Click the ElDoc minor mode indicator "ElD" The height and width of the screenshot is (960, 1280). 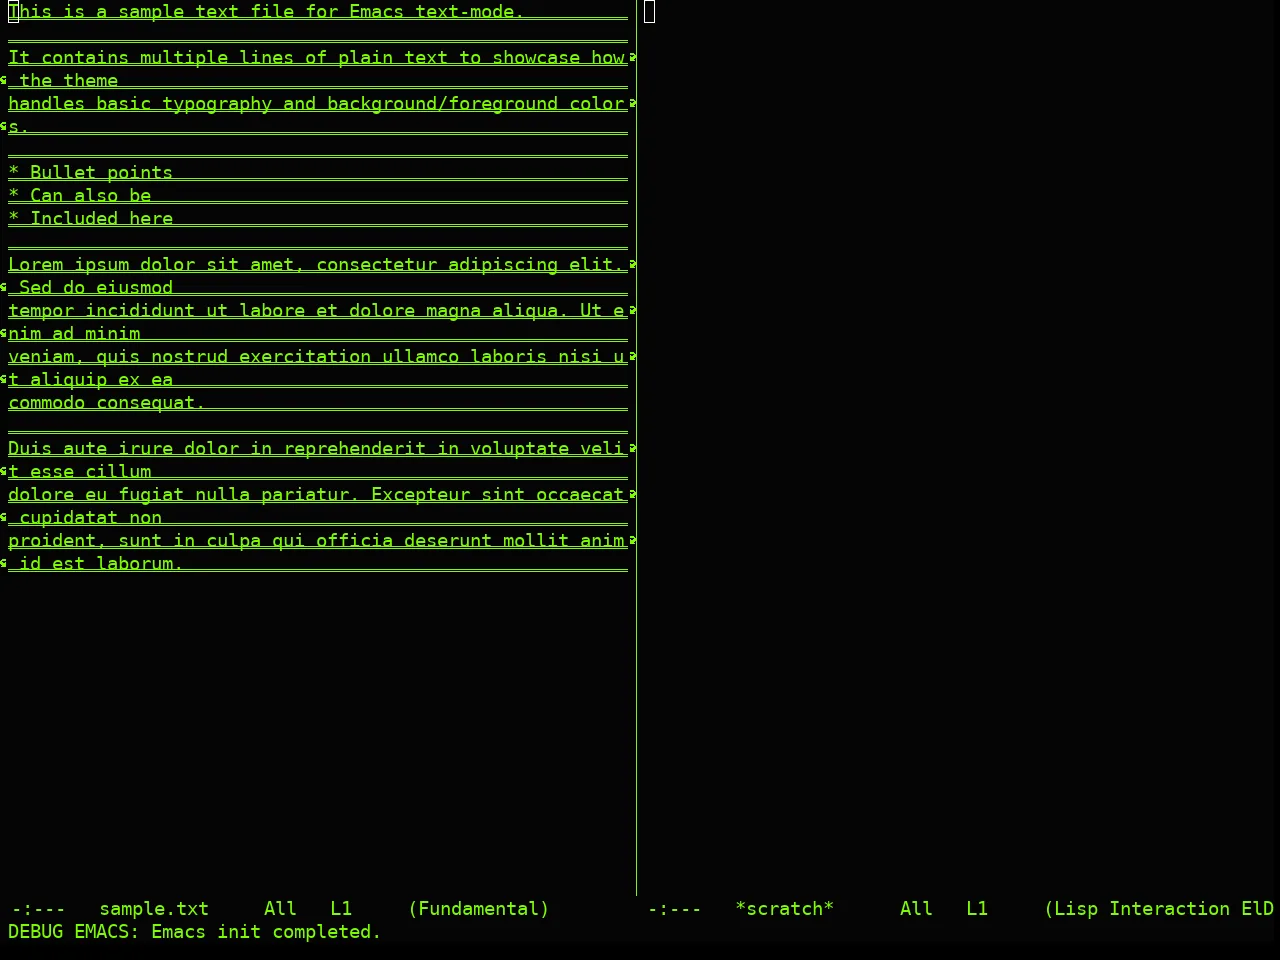pos(1258,909)
